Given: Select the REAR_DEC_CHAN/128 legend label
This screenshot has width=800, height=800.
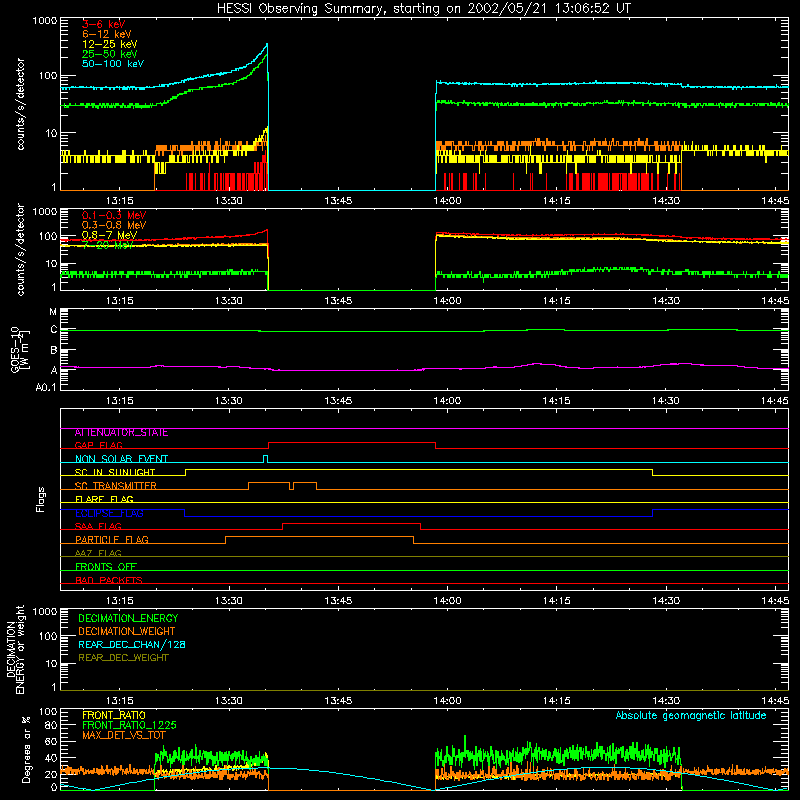Looking at the screenshot, I should click(132, 645).
